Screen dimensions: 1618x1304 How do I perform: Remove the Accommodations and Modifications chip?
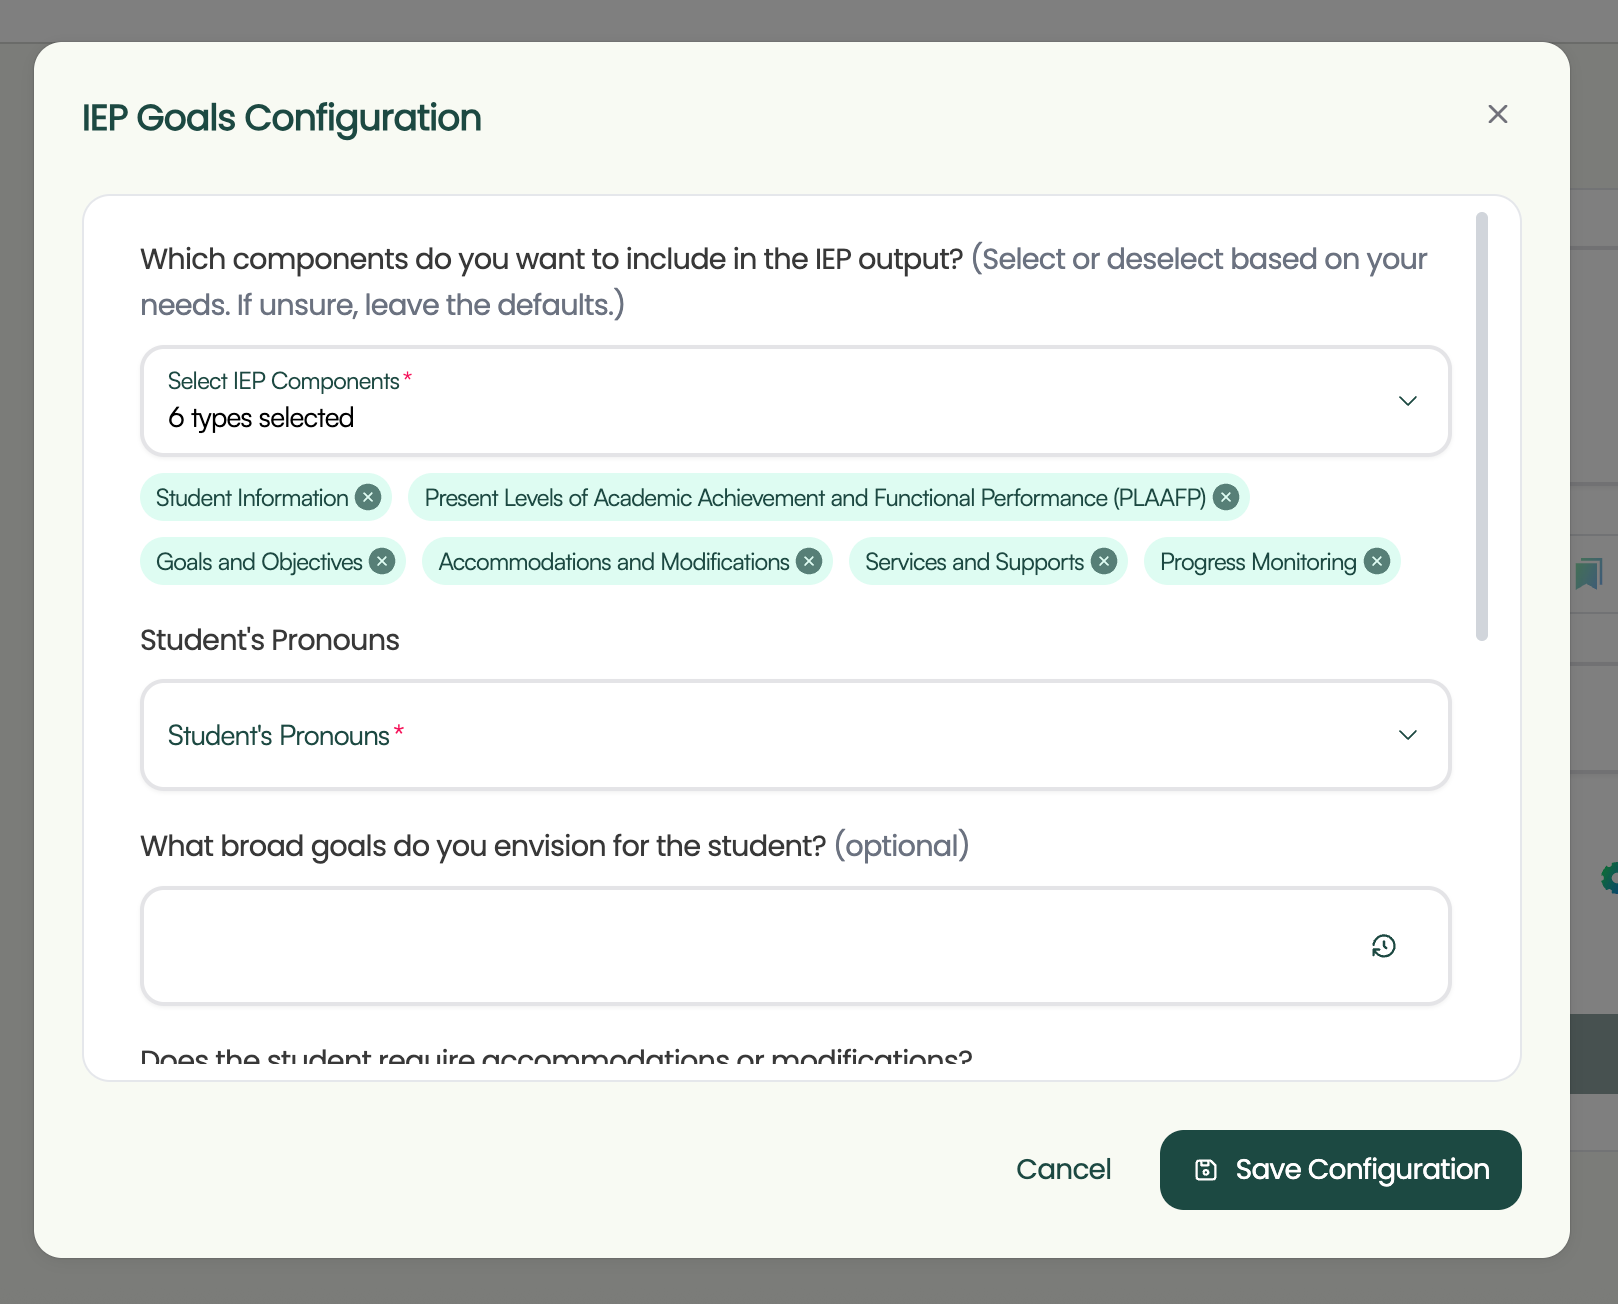tap(808, 561)
